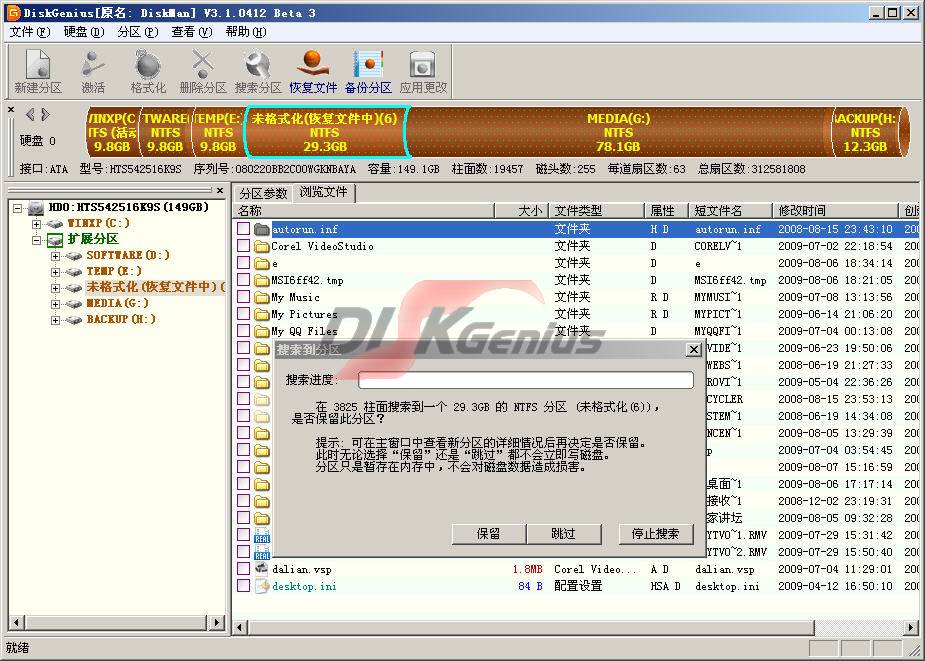This screenshot has width=925, height=661.
Task: Open the 帮助(H) menu
Action: tap(245, 32)
